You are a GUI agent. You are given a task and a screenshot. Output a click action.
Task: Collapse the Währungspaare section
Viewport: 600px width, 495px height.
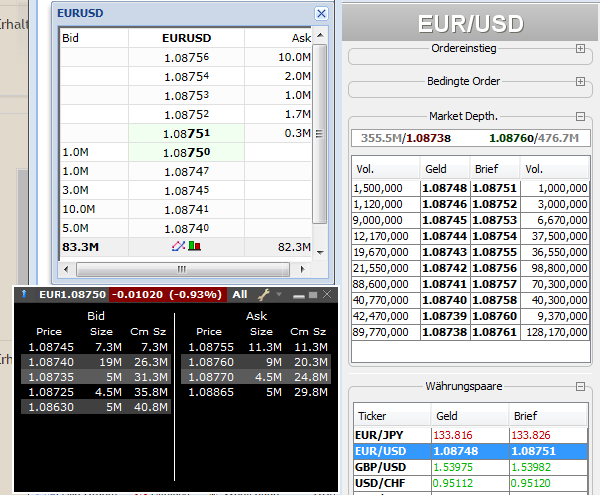click(x=581, y=386)
